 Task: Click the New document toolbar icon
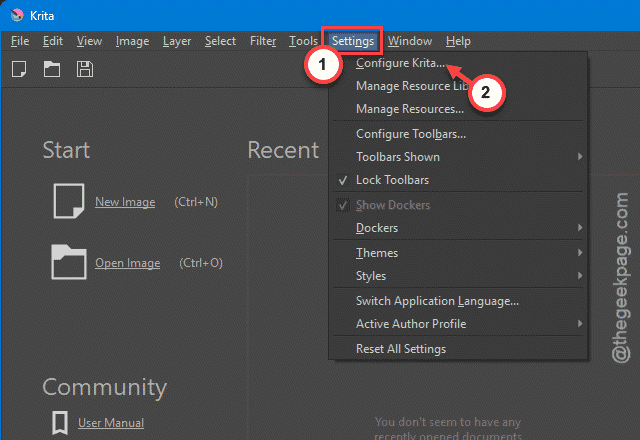click(x=19, y=69)
